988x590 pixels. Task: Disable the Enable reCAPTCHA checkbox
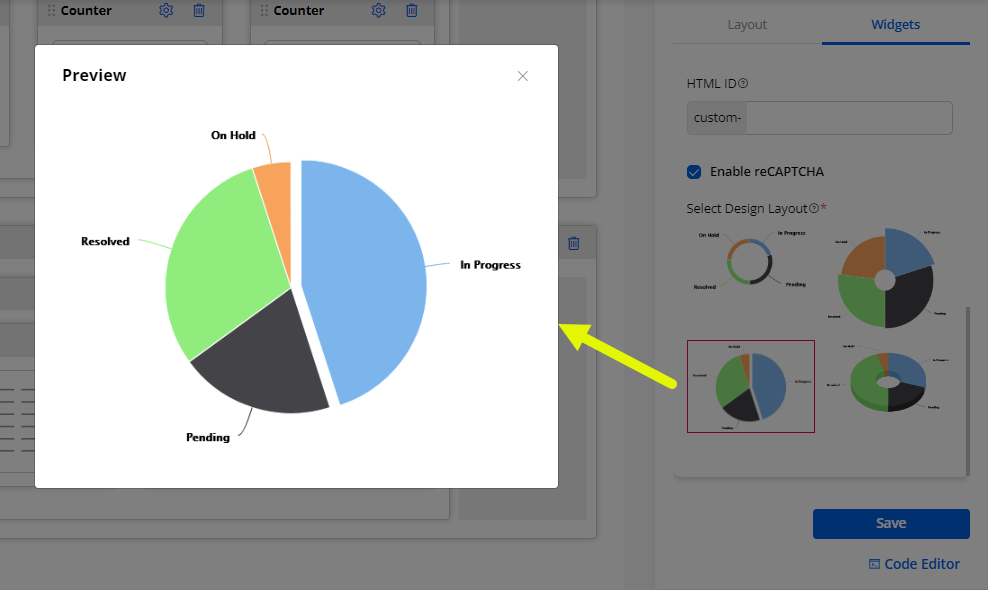click(x=694, y=172)
